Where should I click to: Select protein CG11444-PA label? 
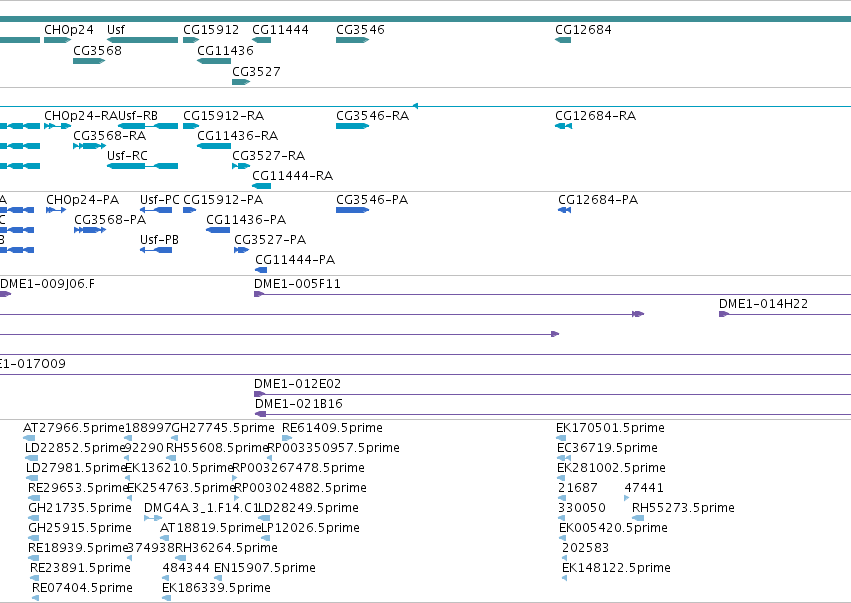click(295, 260)
